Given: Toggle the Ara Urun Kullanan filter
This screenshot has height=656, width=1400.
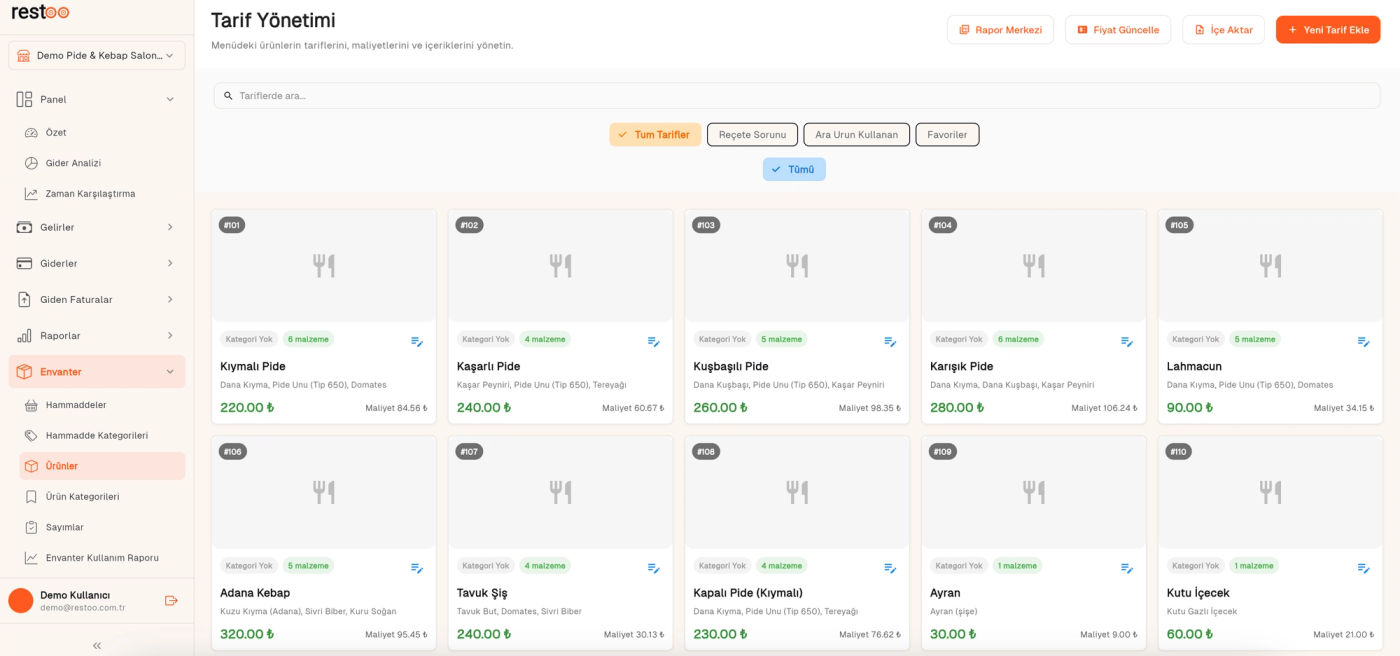Looking at the screenshot, I should 857,134.
